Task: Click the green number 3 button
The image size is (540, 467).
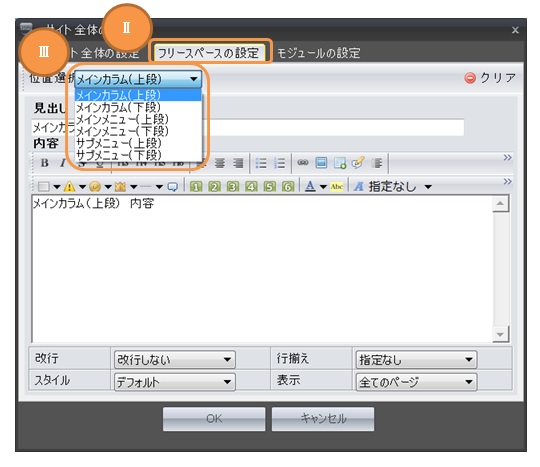Action: (233, 187)
